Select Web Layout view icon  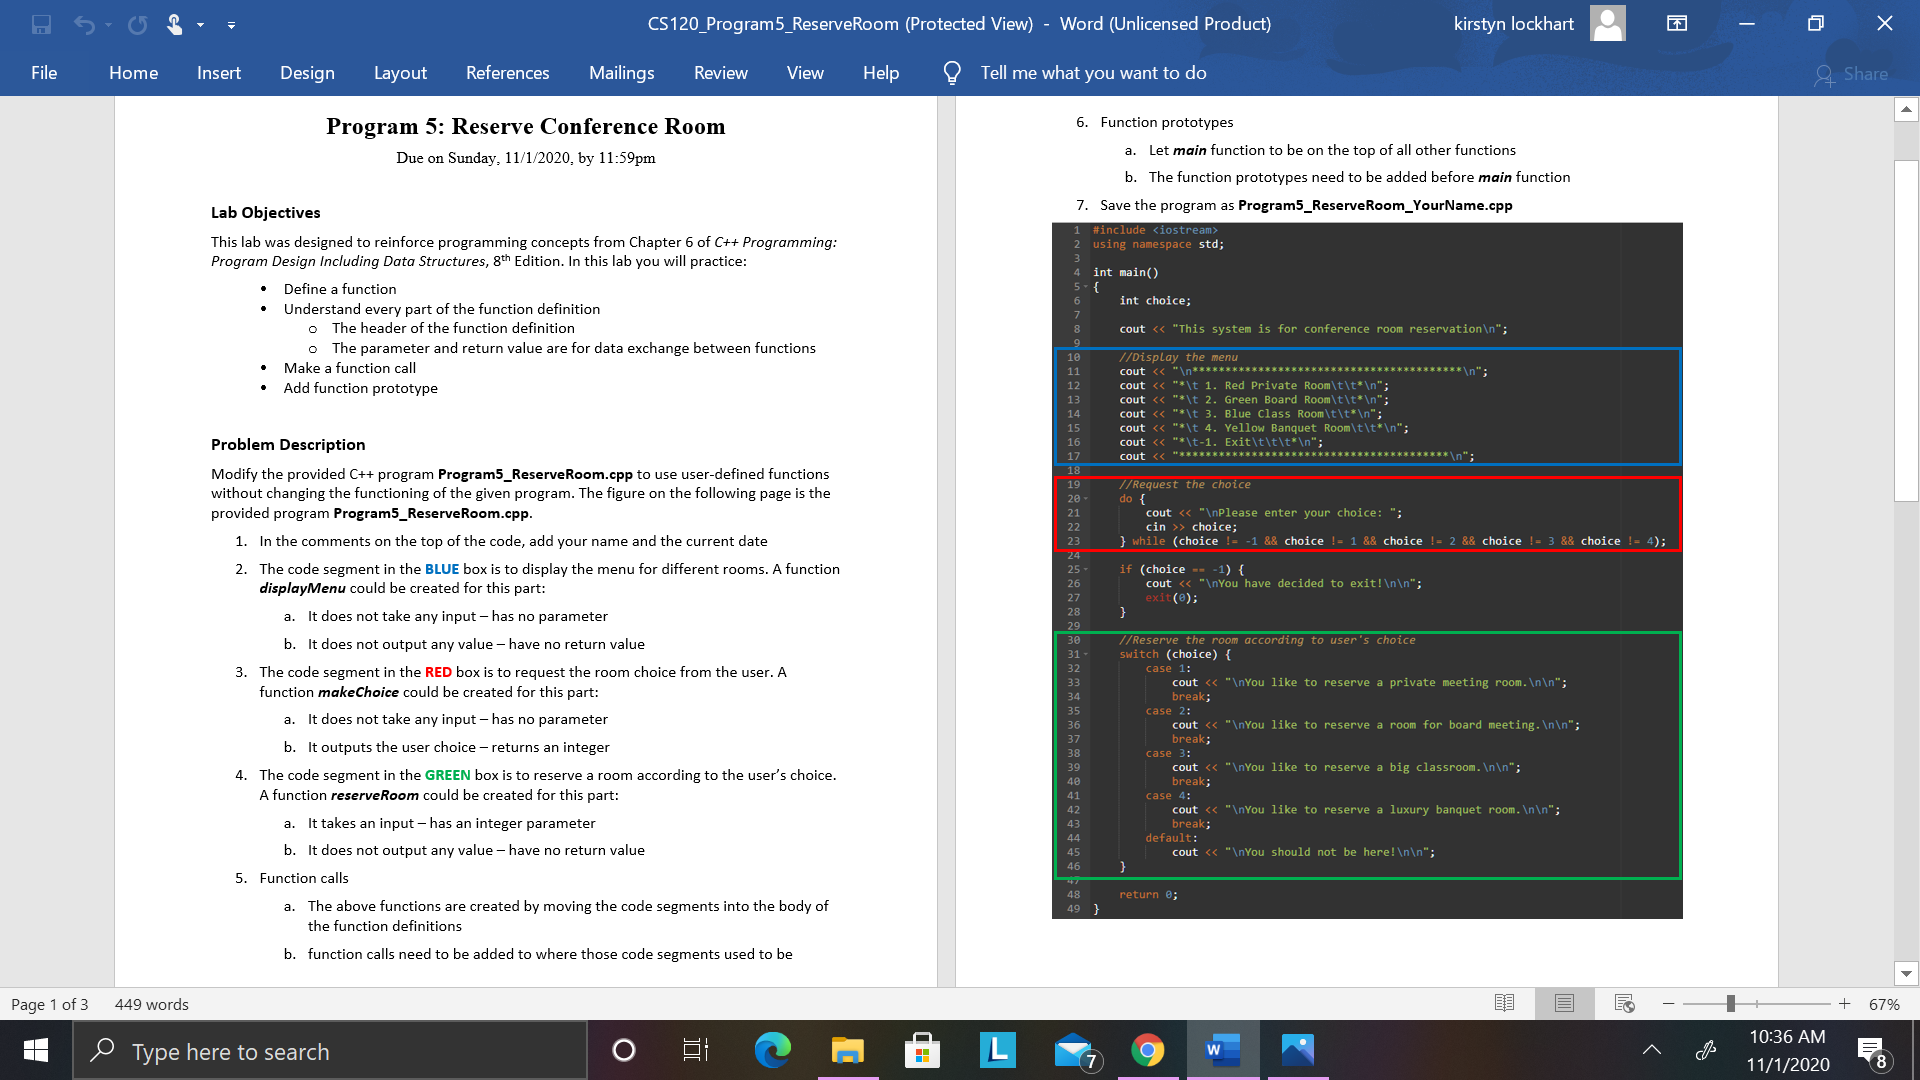coord(1624,1003)
